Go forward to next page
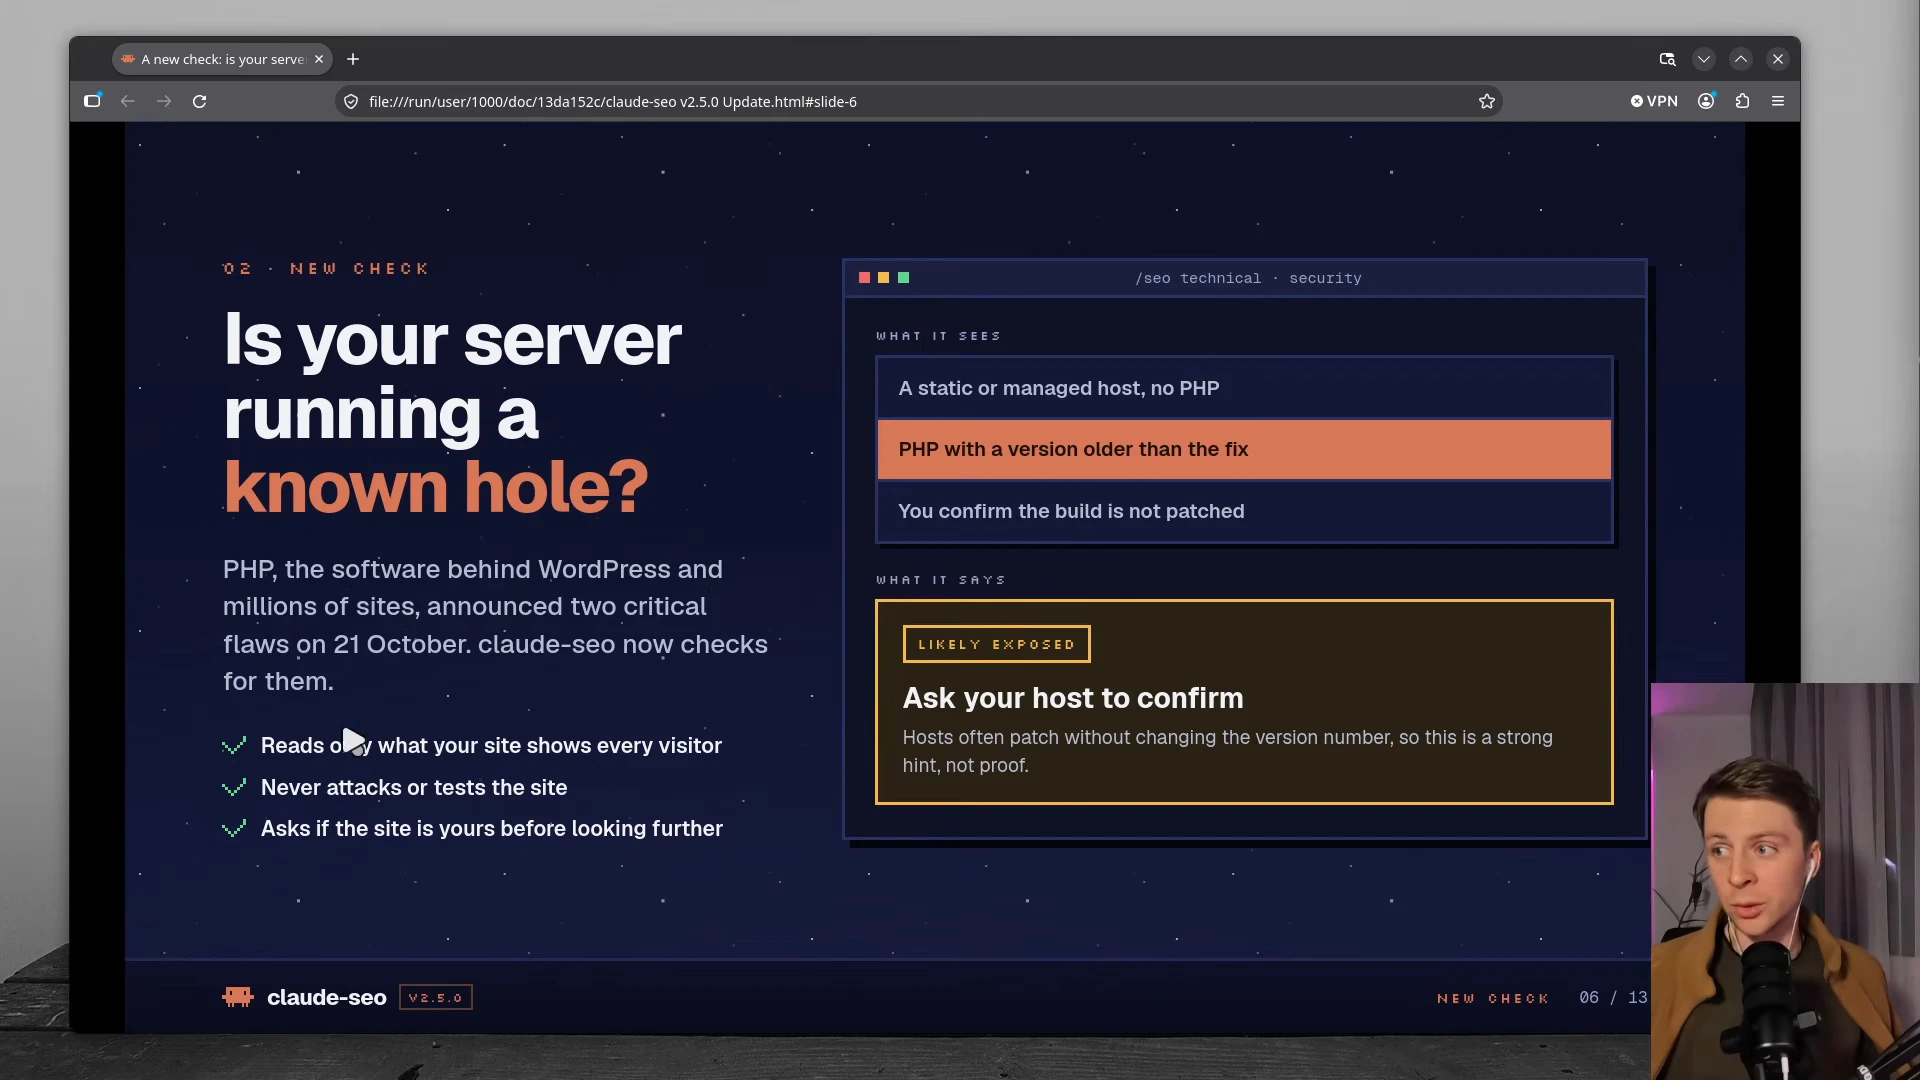1920x1080 pixels. click(164, 101)
